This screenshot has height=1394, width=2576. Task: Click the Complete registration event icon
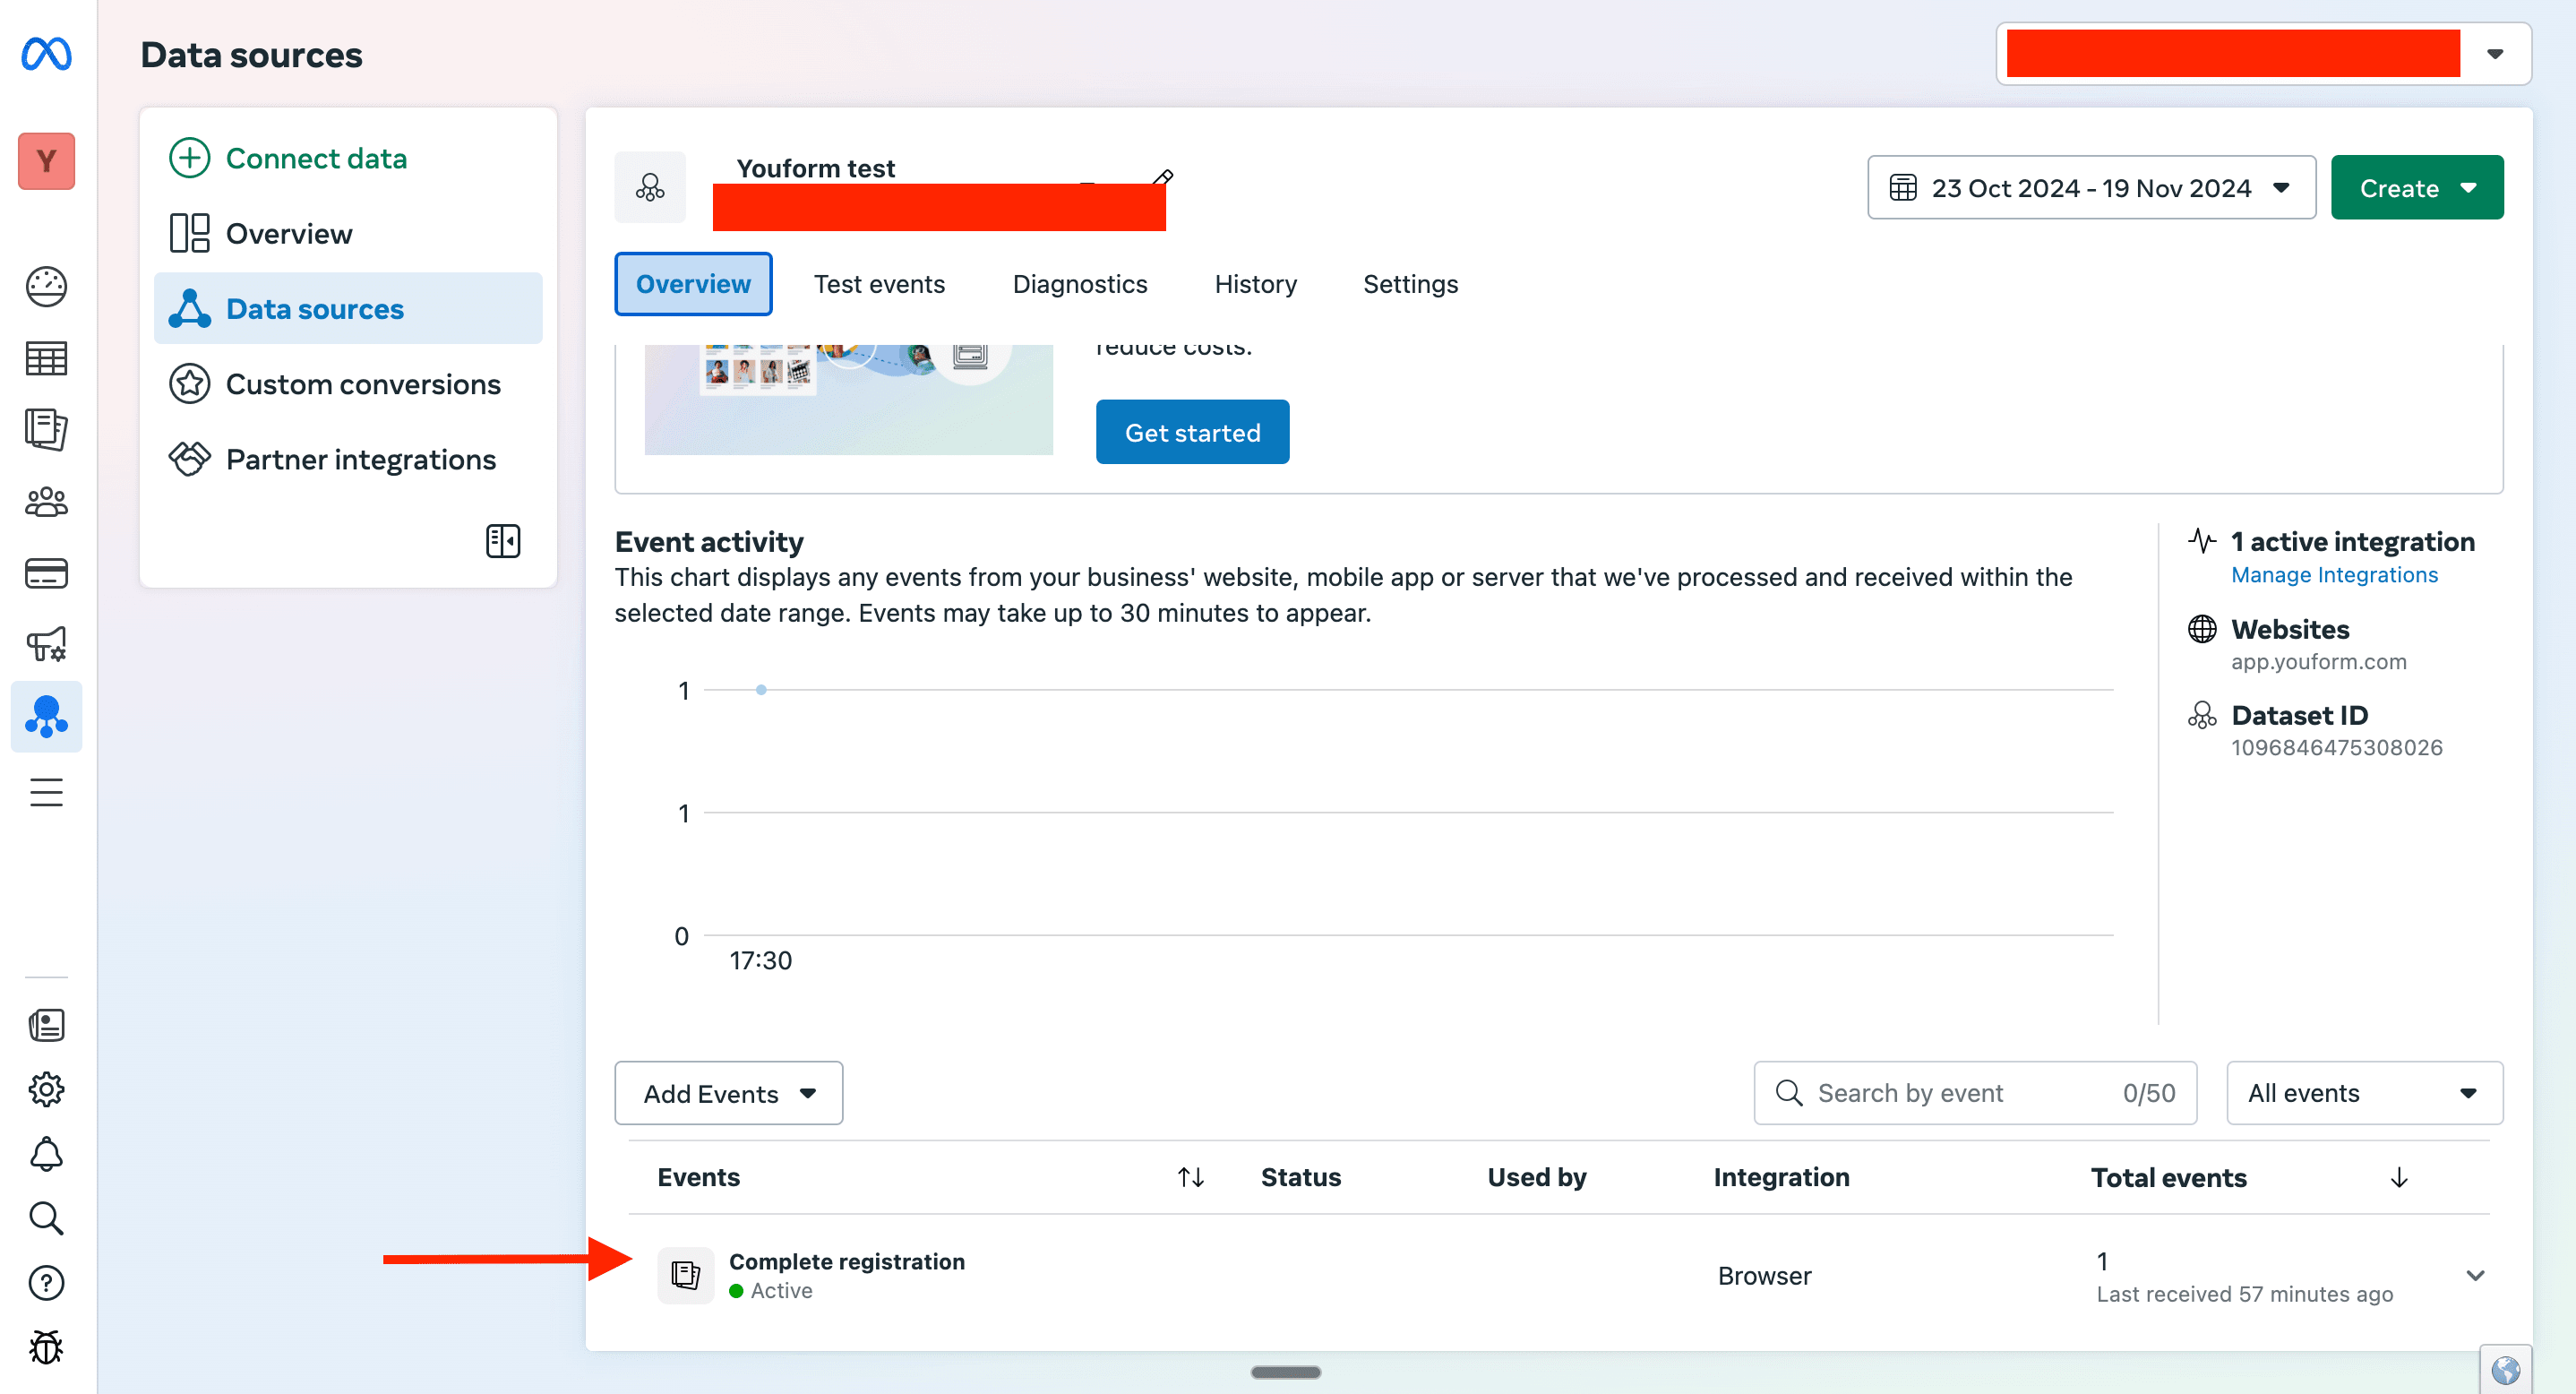click(686, 1275)
